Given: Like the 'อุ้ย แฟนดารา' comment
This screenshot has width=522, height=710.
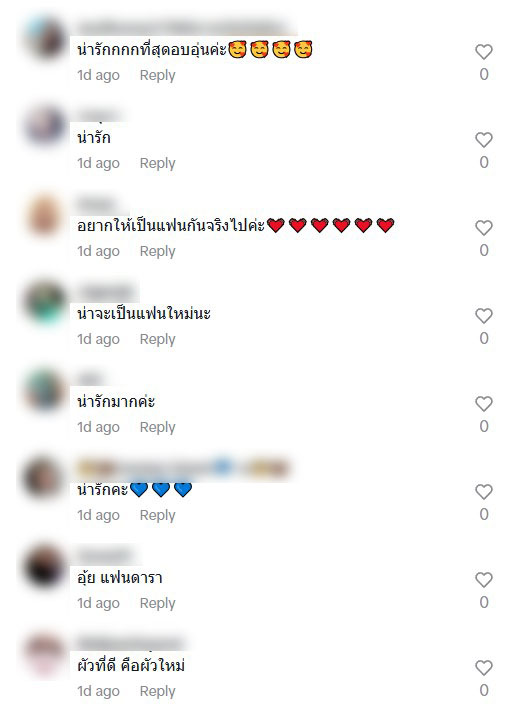Looking at the screenshot, I should tap(484, 580).
